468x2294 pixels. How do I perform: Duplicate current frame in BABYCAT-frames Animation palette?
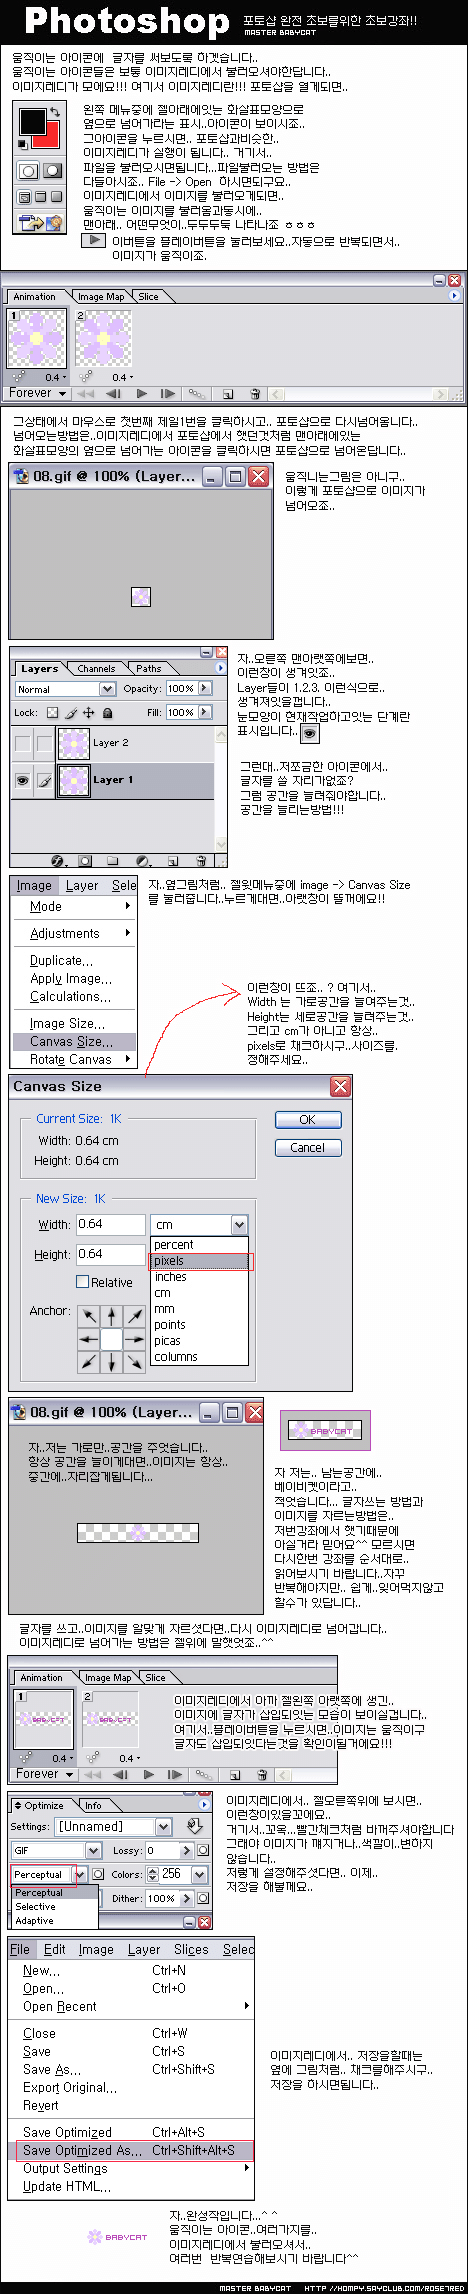(x=234, y=1775)
